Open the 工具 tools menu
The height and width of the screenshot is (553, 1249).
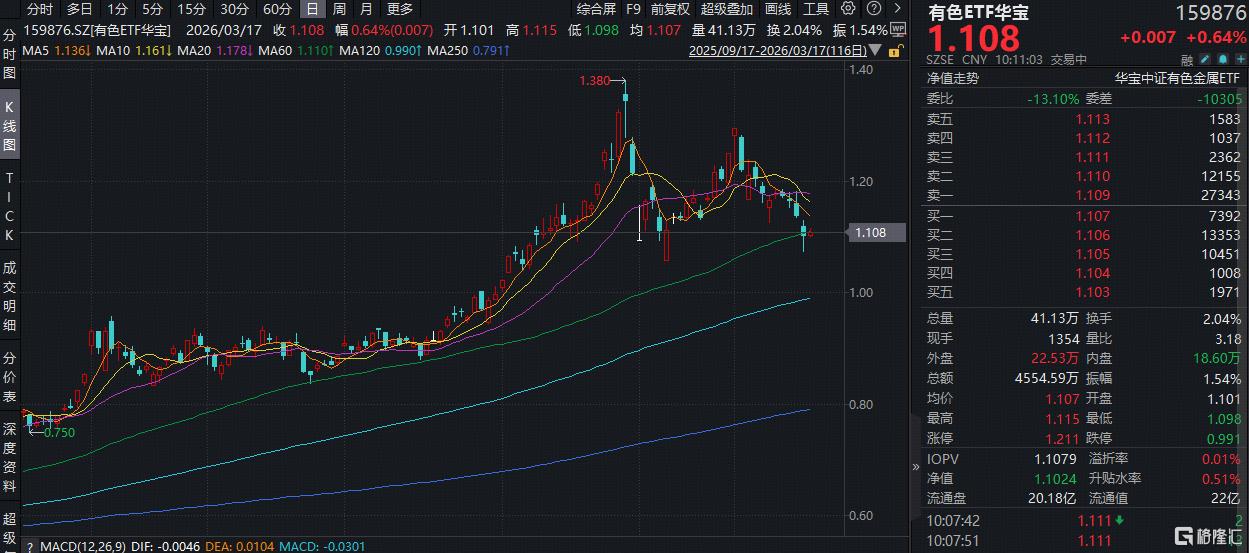pos(816,9)
